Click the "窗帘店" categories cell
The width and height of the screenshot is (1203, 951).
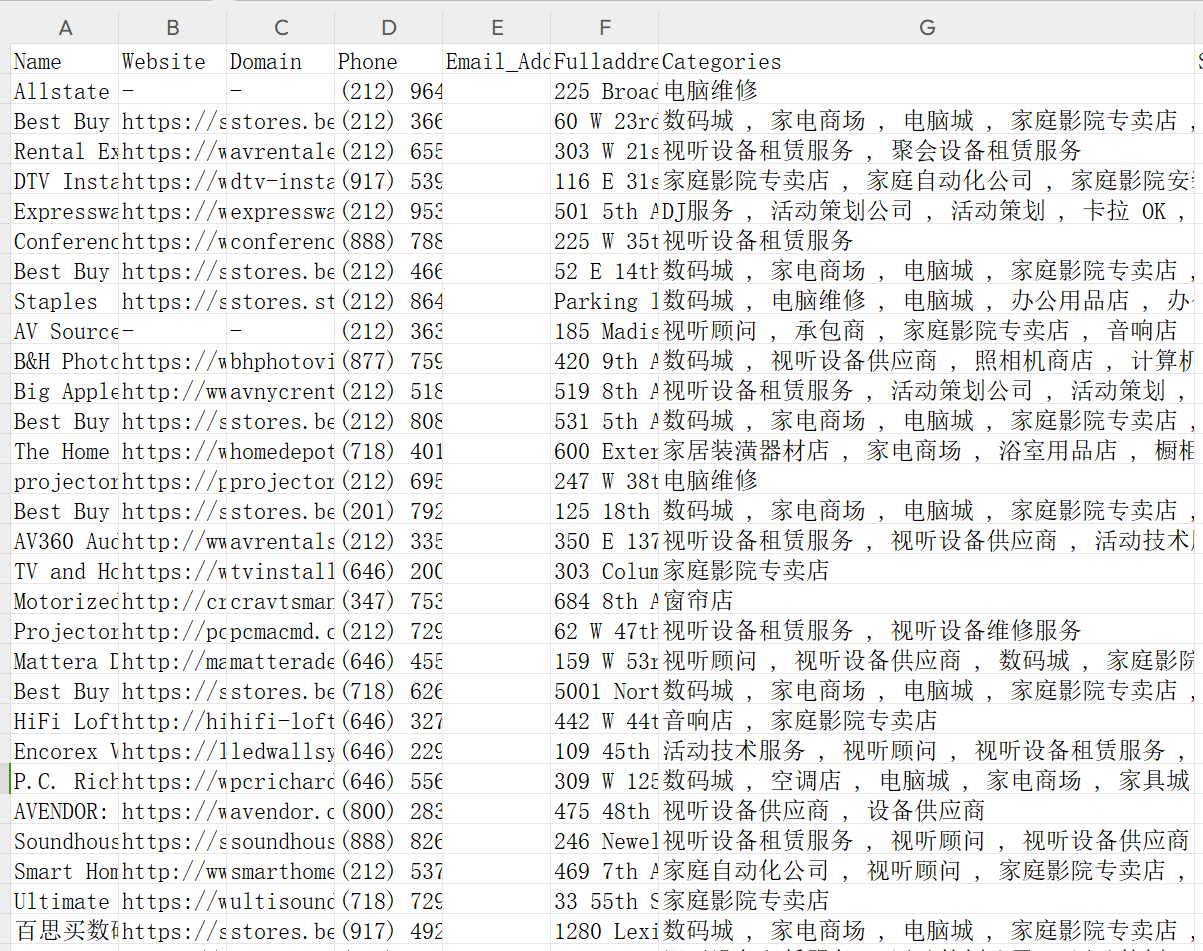[927, 601]
